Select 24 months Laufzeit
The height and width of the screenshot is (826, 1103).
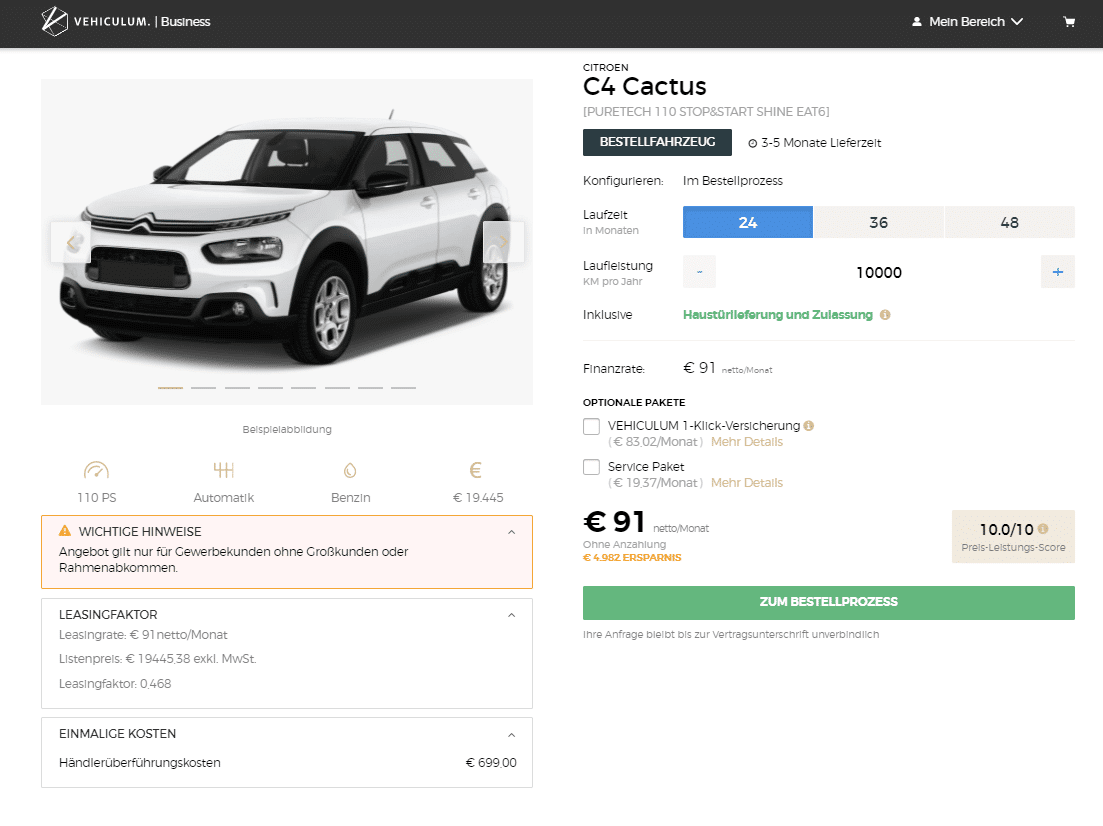pyautogui.click(x=748, y=222)
